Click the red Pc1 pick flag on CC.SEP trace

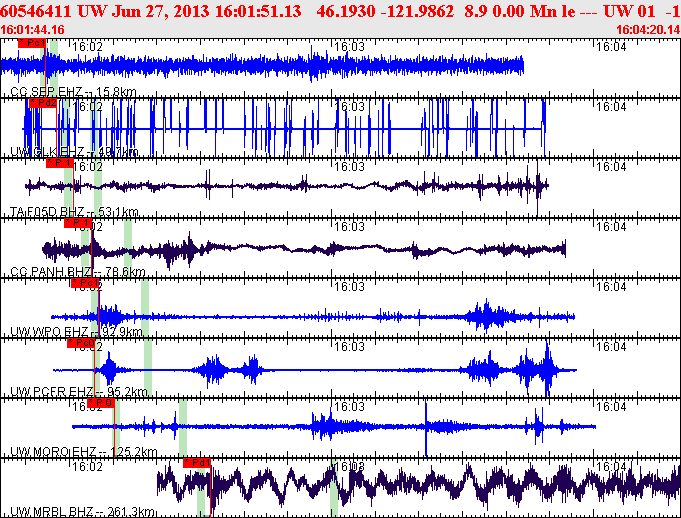click(32, 44)
